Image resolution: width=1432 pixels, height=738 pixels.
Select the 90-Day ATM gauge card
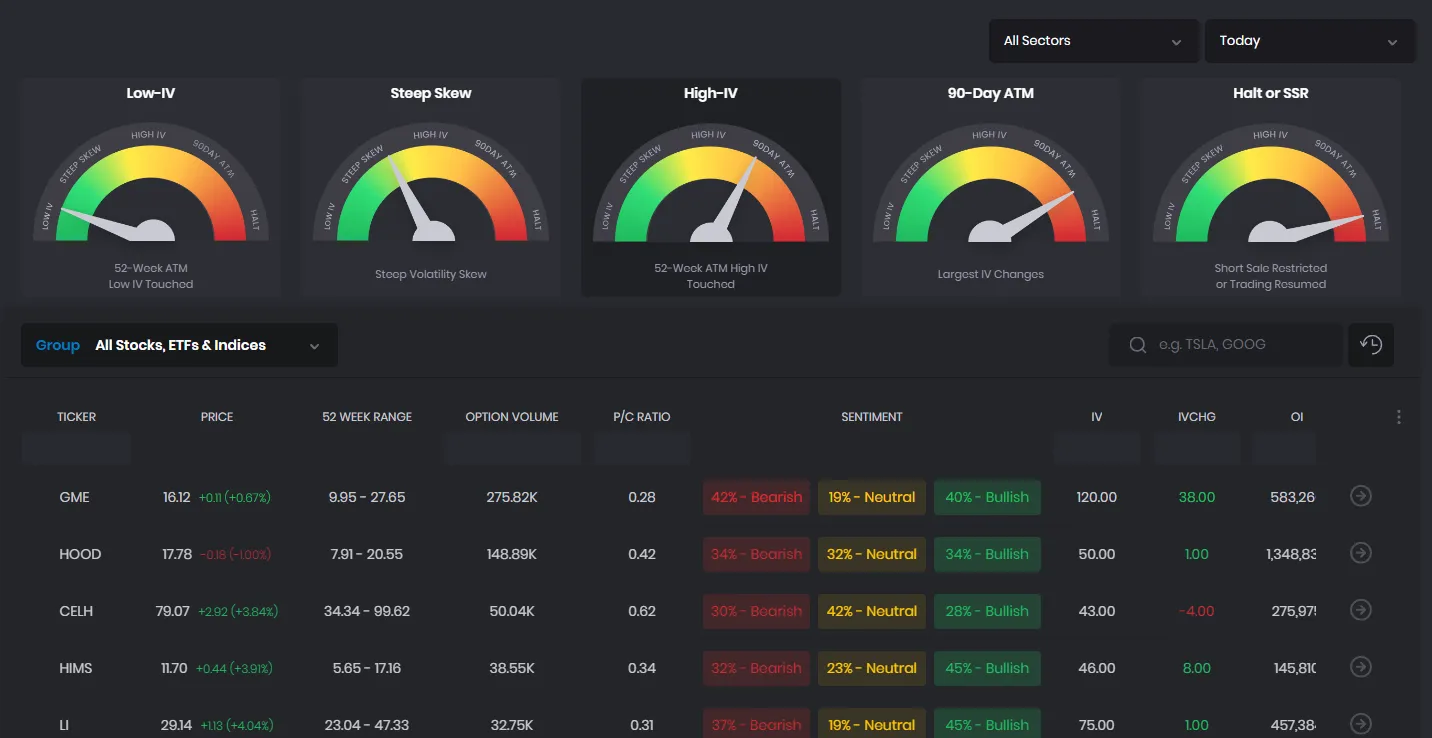[991, 188]
